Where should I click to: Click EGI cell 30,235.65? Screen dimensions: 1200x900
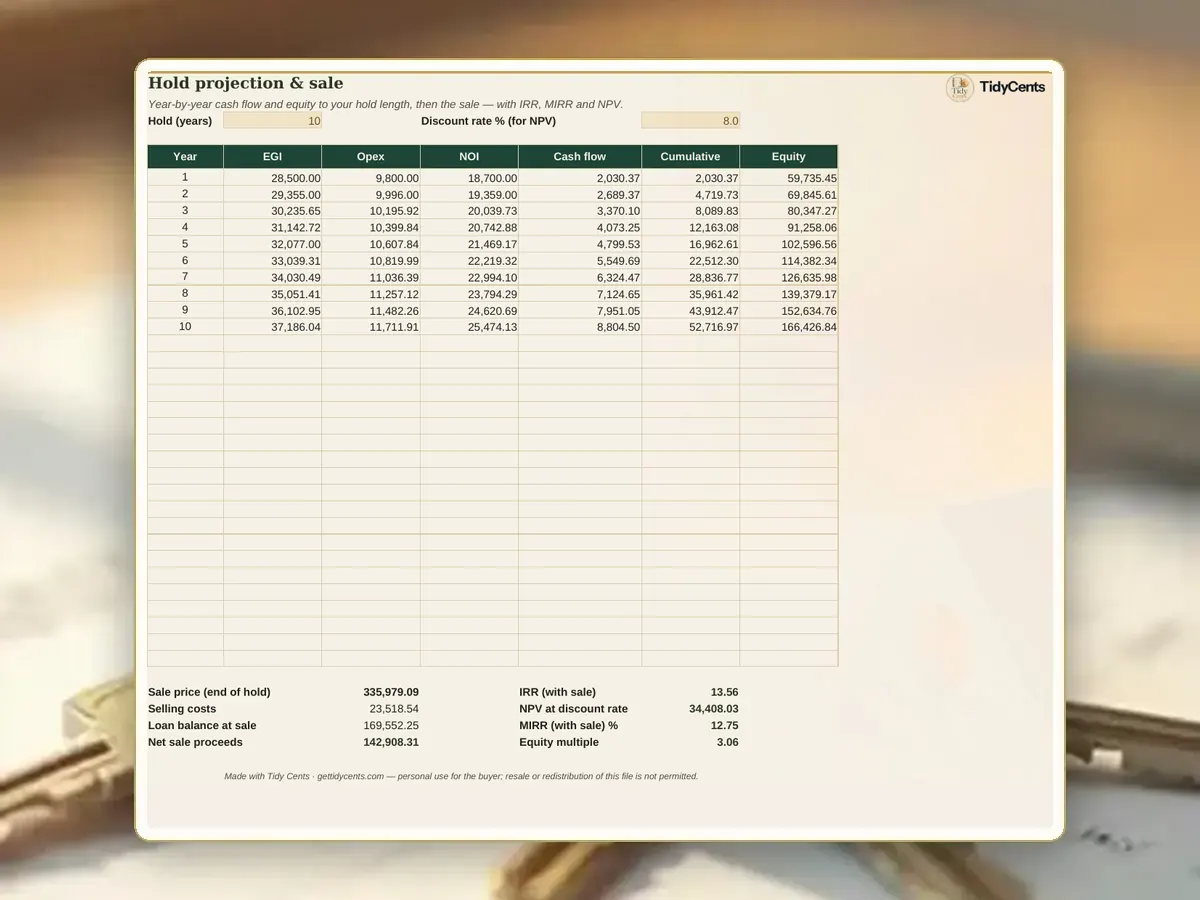click(272, 211)
